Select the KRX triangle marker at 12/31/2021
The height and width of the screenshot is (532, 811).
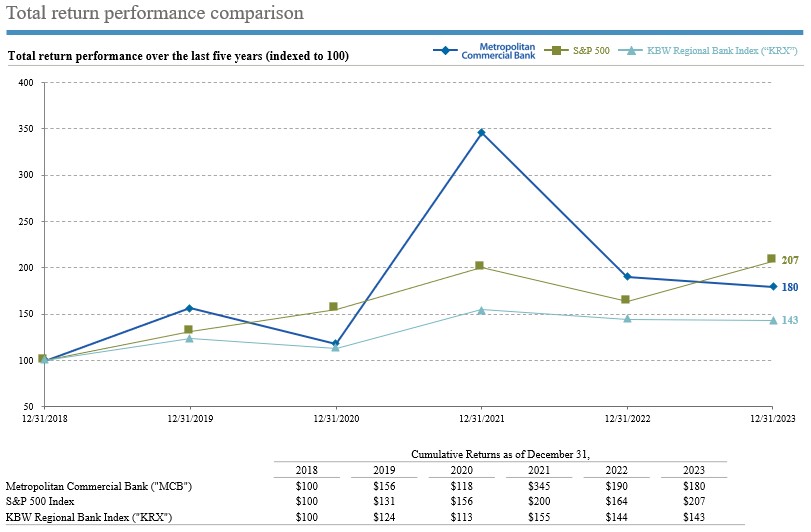pos(482,310)
